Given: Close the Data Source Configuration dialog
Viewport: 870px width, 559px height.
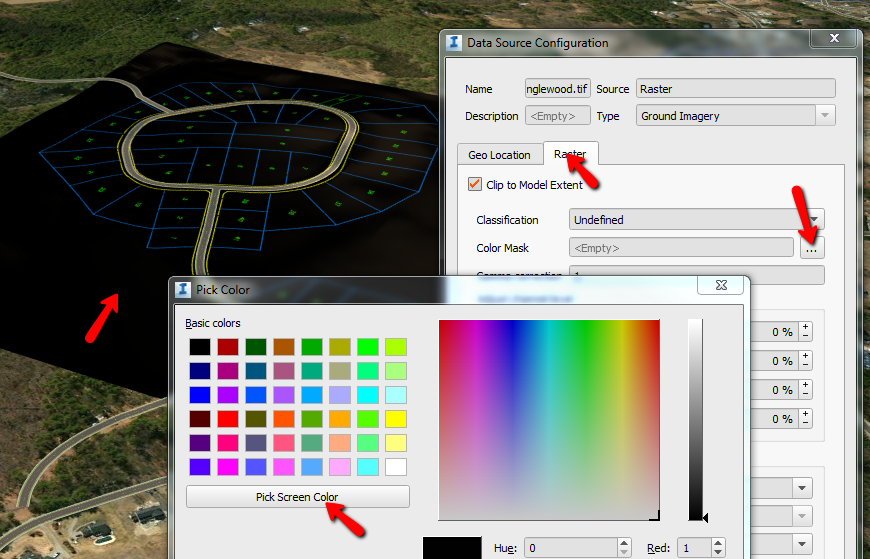Looking at the screenshot, I should pyautogui.click(x=834, y=38).
